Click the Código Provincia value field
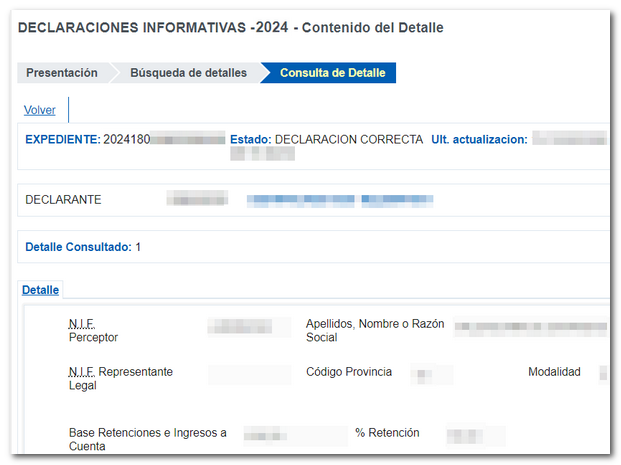Image resolution: width=621 pixels, height=465 pixels. 431,374
